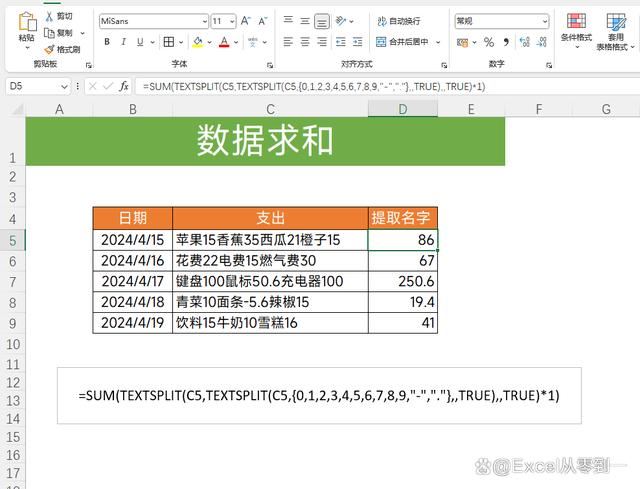Viewport: 640px width, 489px height.
Task: Toggle Wrap Text (自动换行)
Action: tap(398, 21)
